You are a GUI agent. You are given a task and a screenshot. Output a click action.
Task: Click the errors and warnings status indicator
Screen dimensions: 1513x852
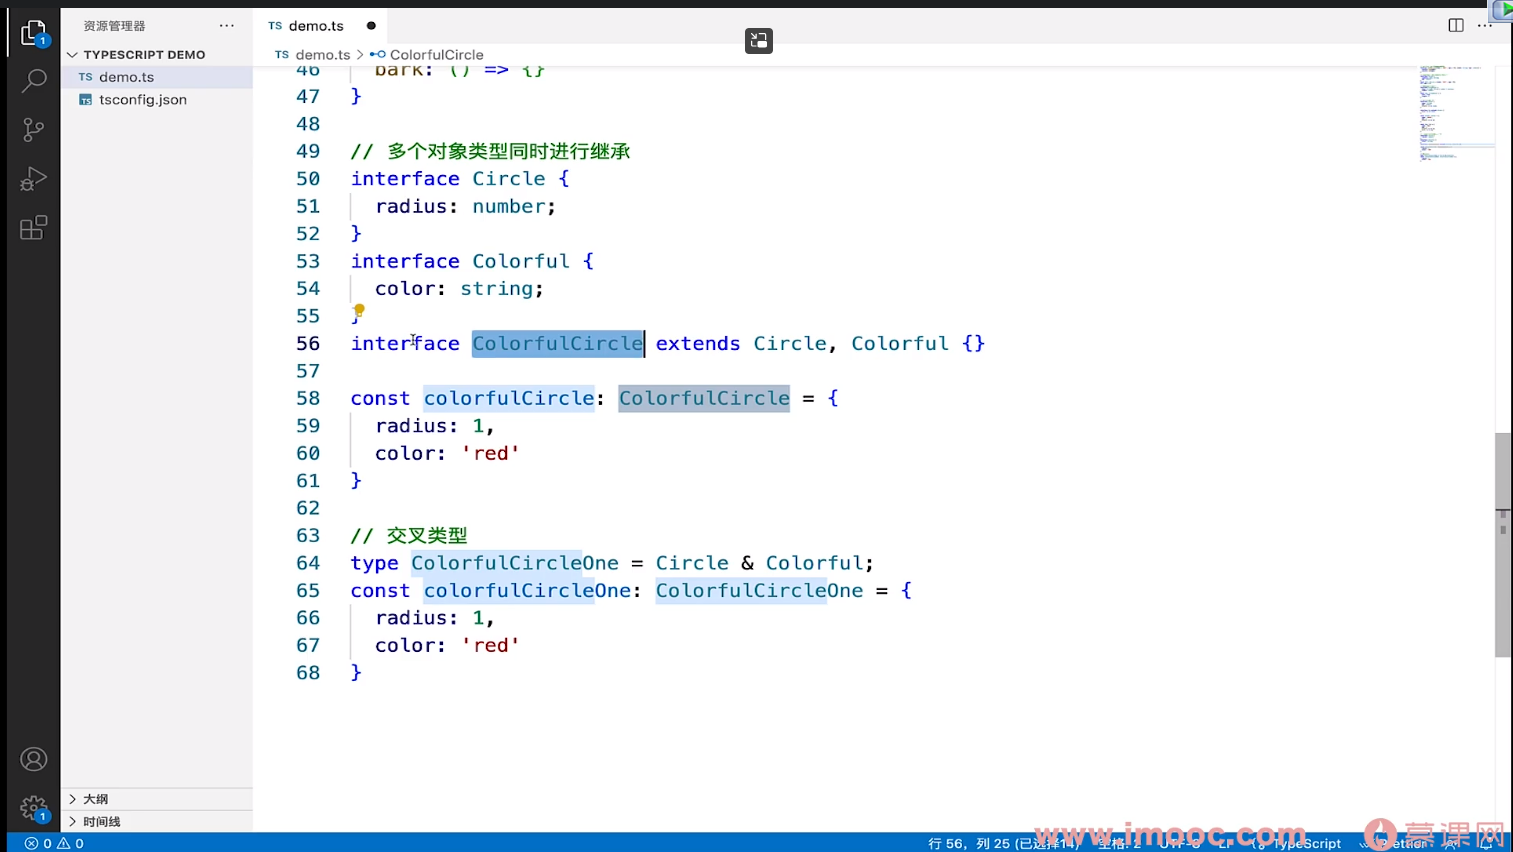[54, 843]
